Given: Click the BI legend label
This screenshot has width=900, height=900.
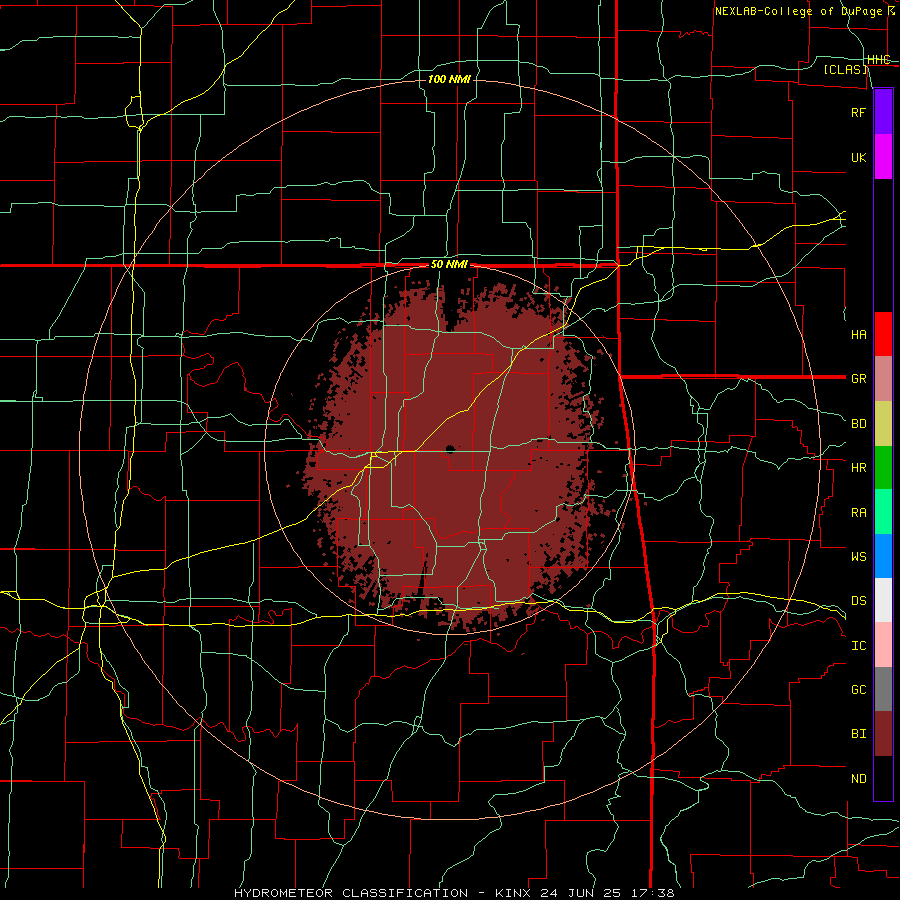Looking at the screenshot, I should pyautogui.click(x=858, y=734).
